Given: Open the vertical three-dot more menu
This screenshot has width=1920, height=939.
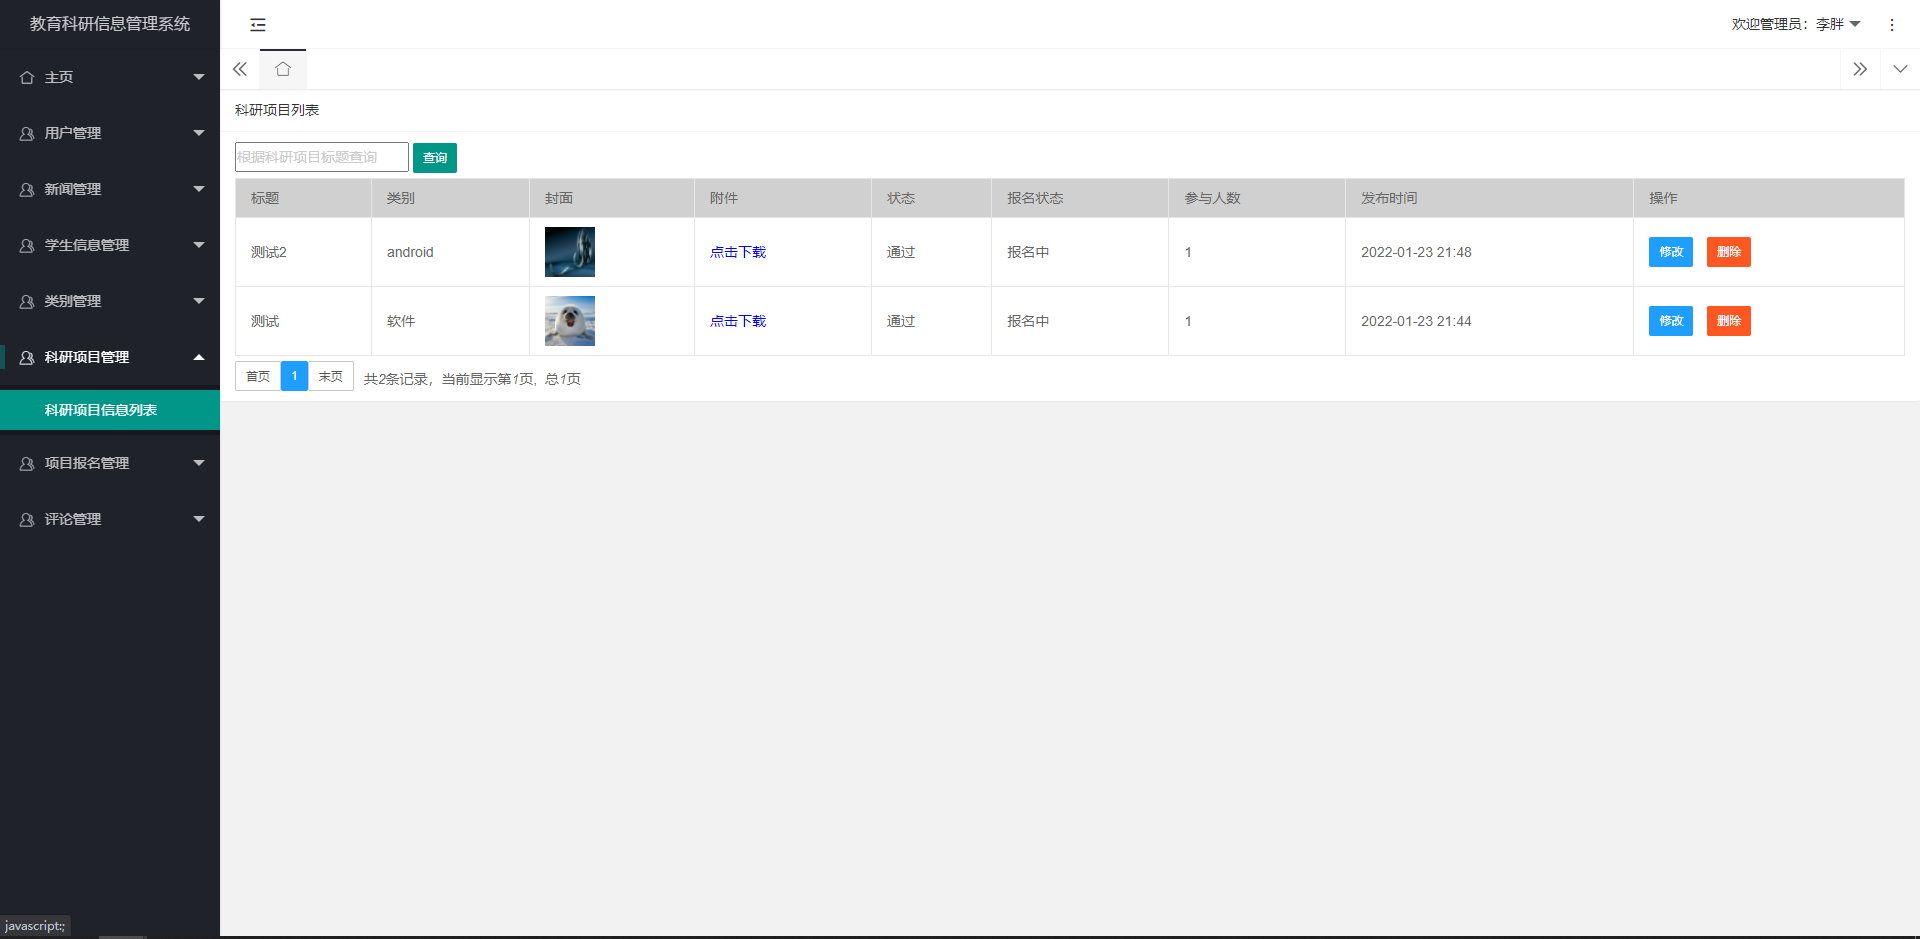Looking at the screenshot, I should click(x=1891, y=25).
